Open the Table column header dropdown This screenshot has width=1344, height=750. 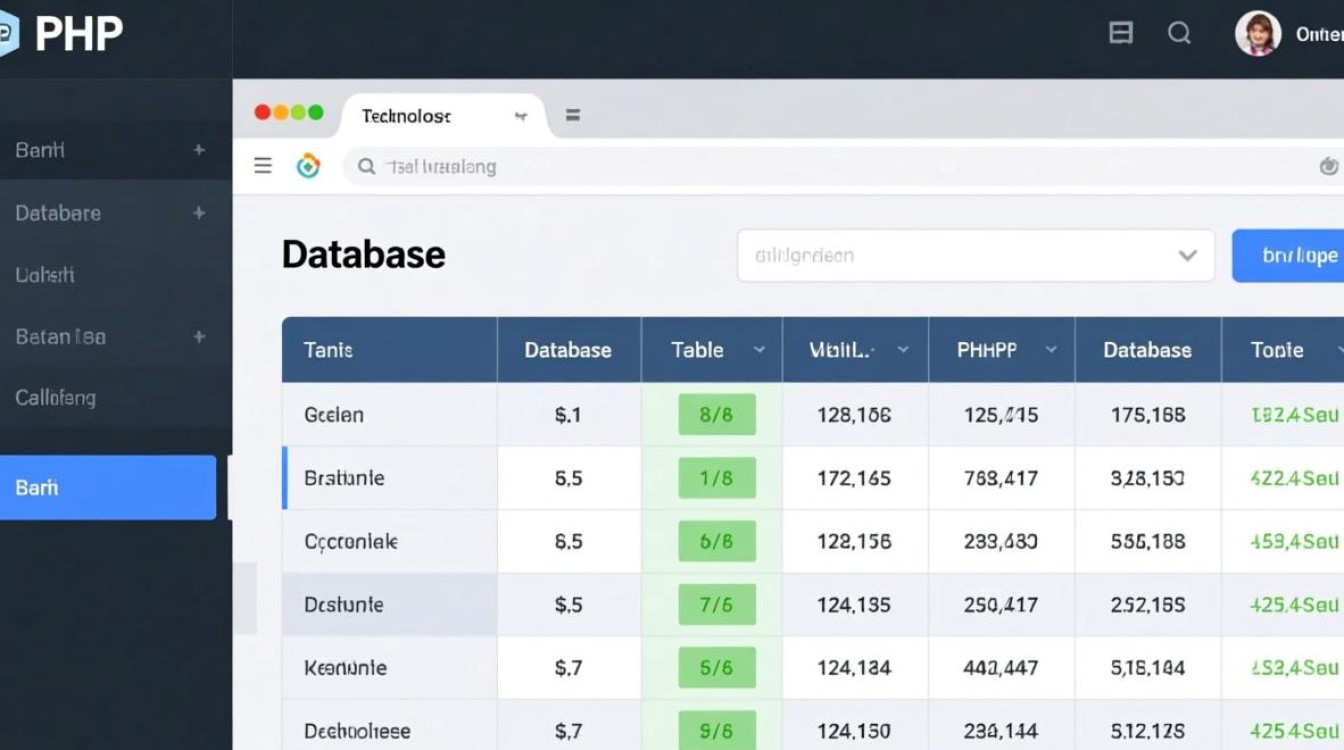click(x=759, y=350)
